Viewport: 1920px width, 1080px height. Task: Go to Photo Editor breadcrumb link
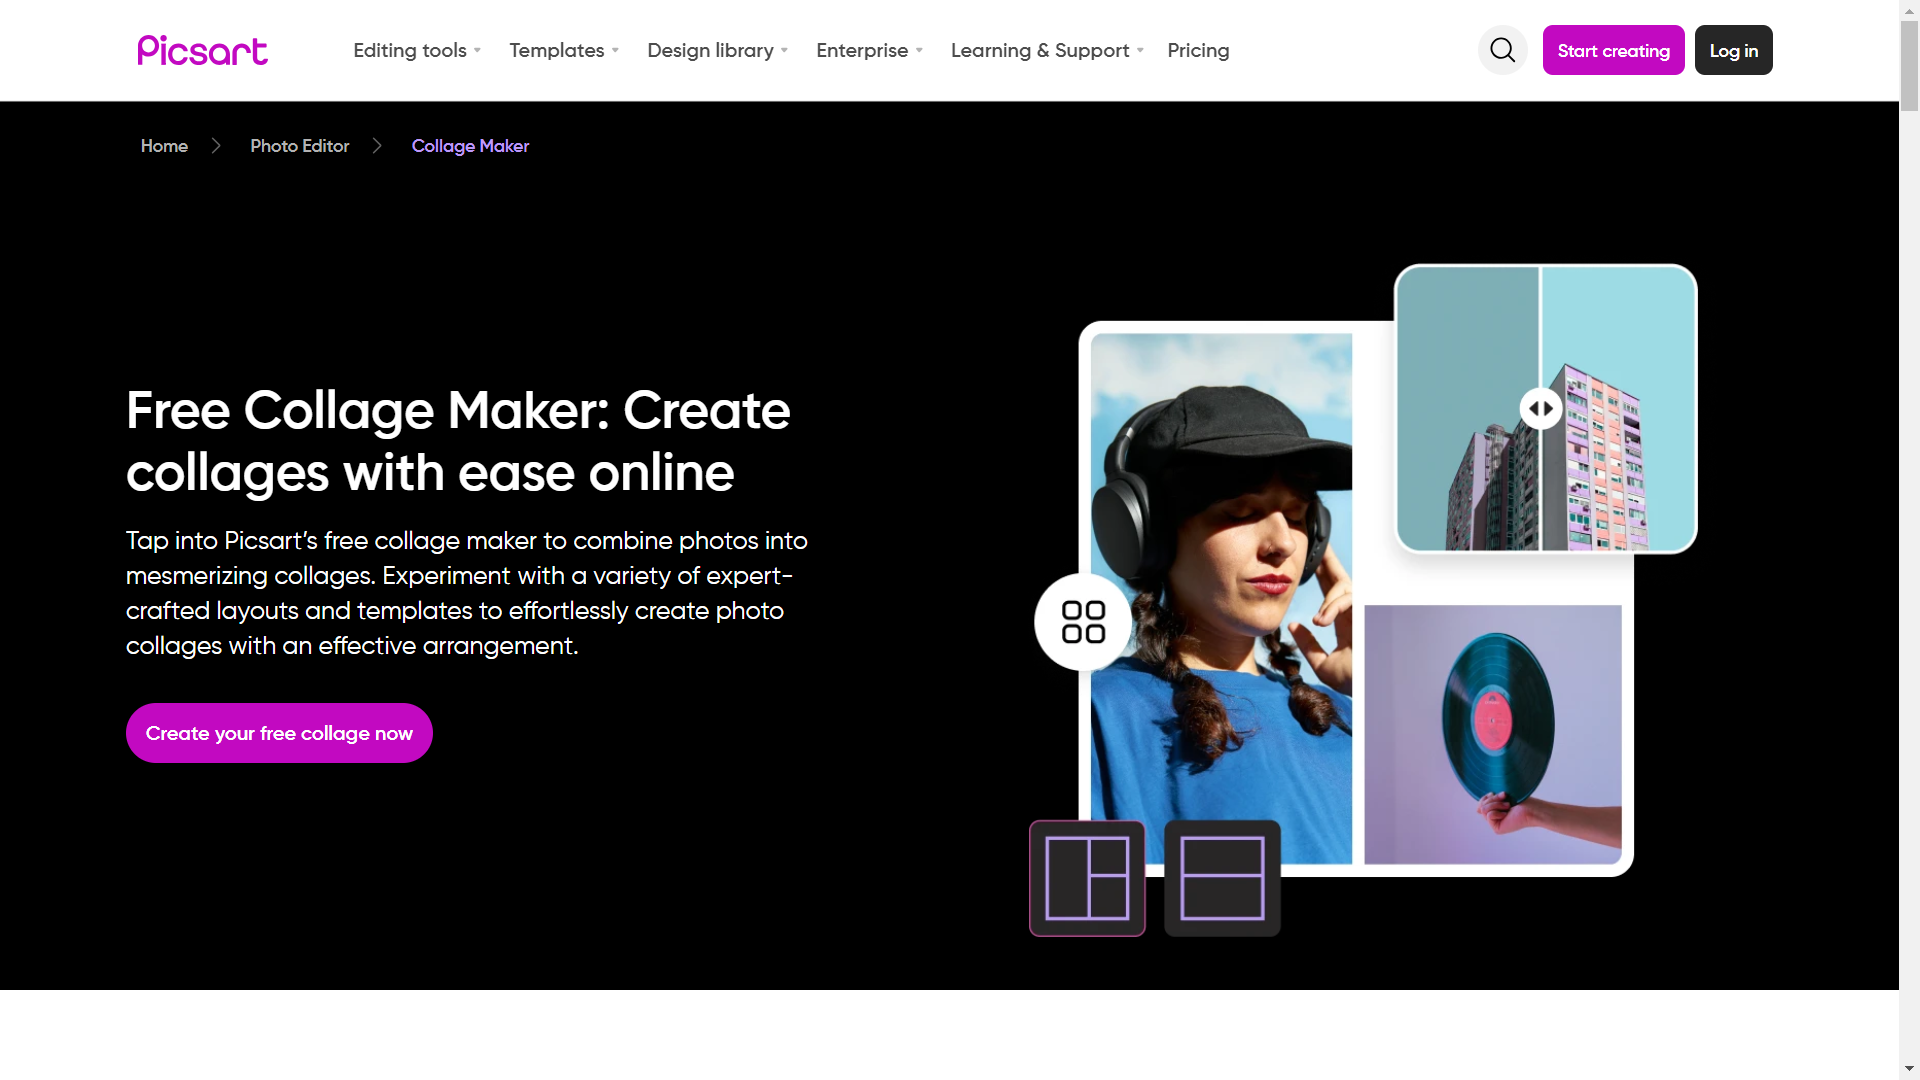[299, 146]
